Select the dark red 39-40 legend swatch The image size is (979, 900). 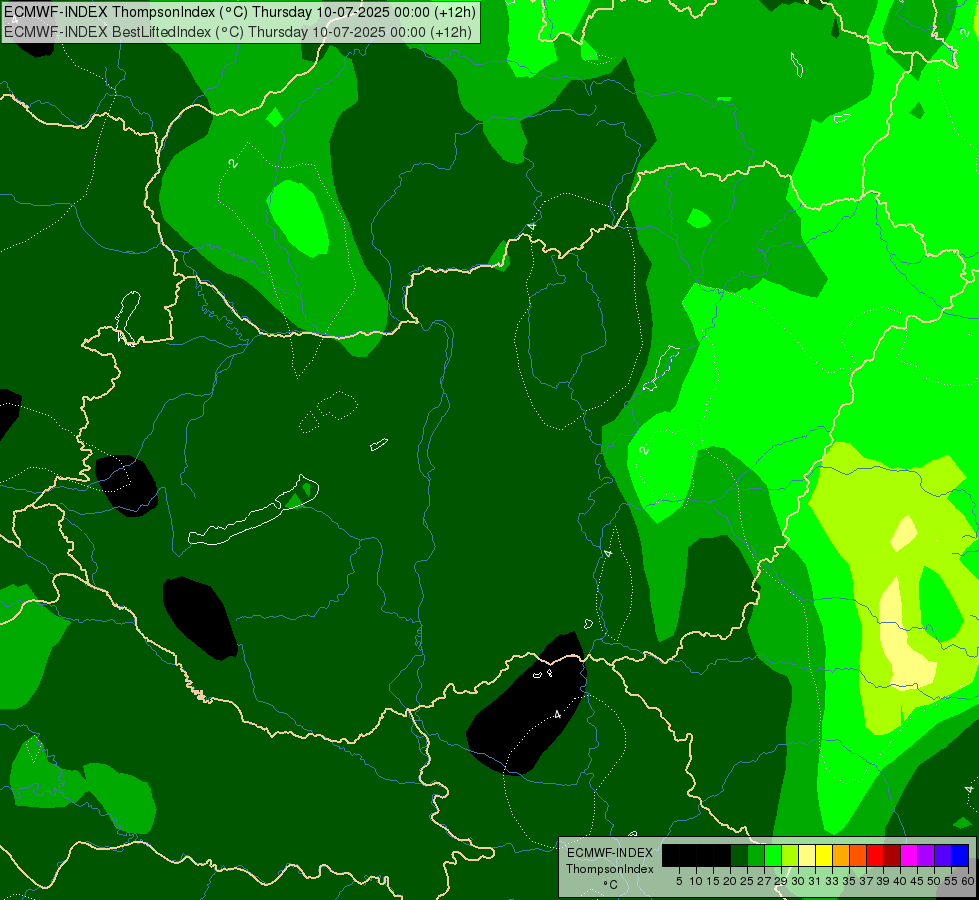pos(892,855)
